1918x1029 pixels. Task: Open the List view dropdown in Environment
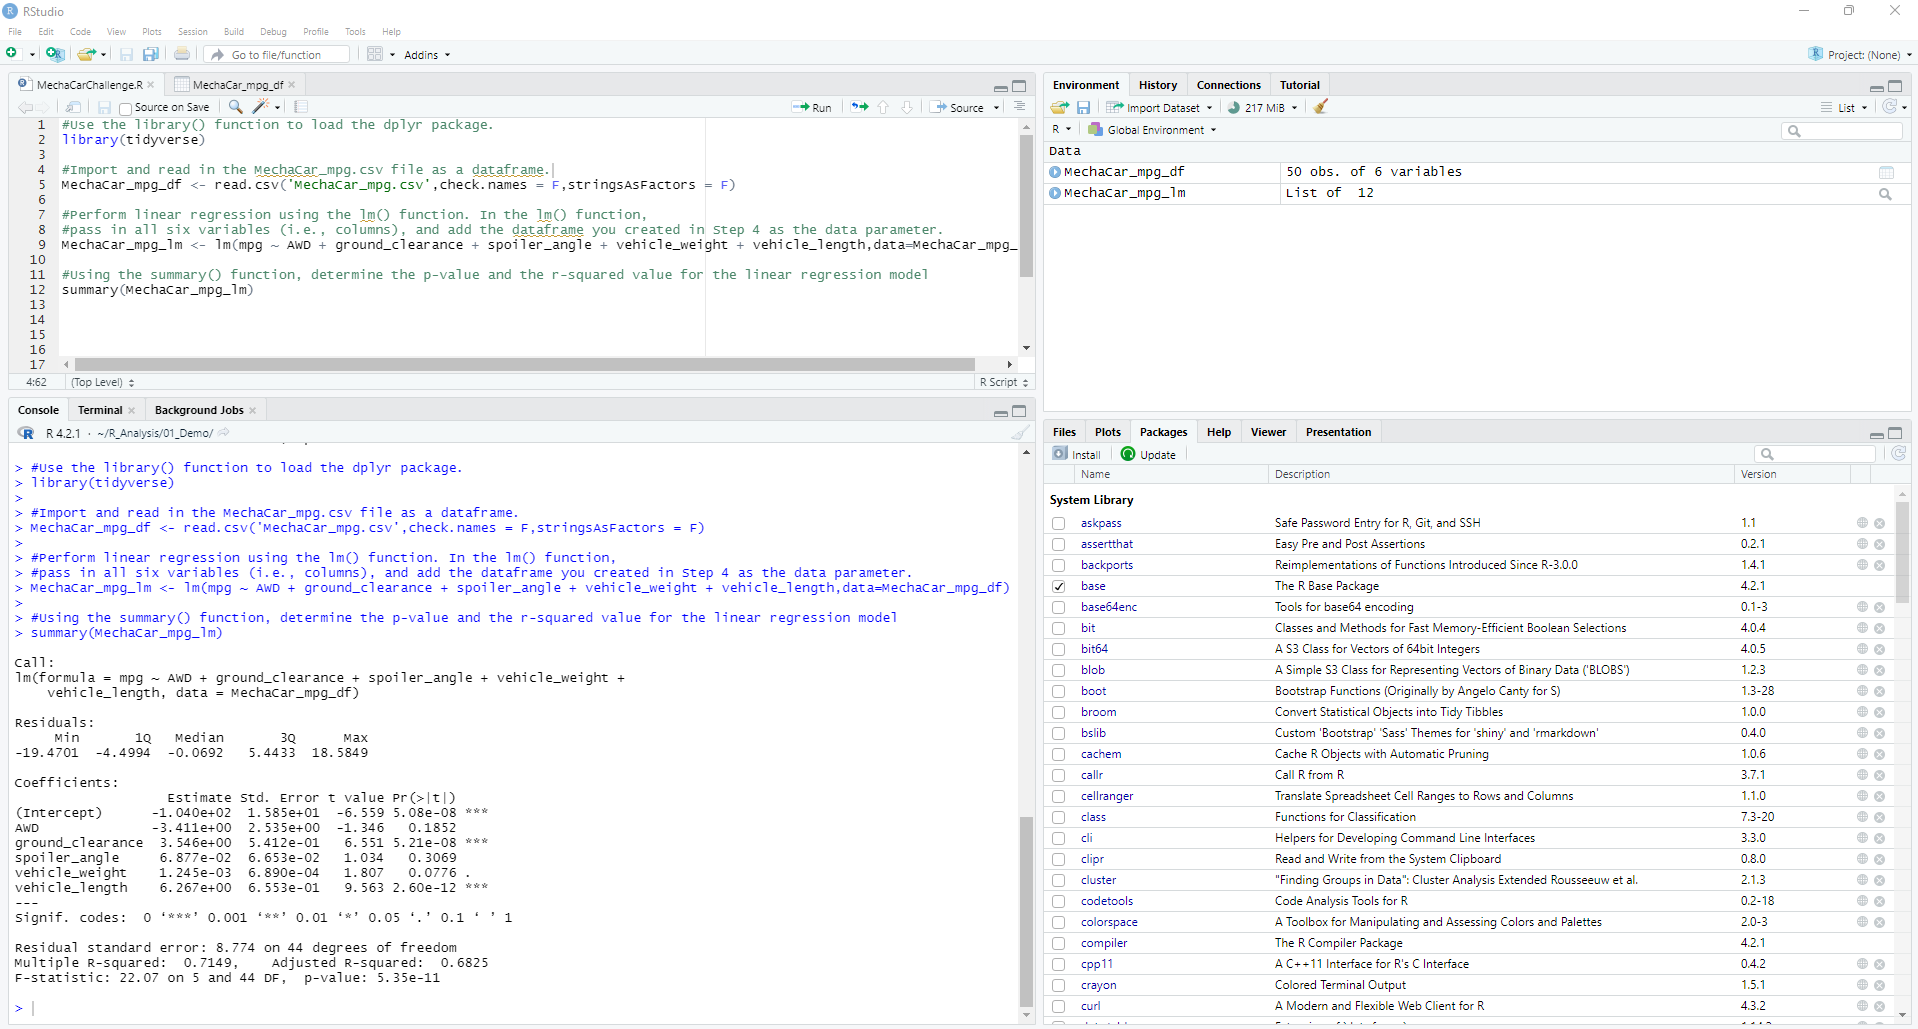pyautogui.click(x=1845, y=108)
